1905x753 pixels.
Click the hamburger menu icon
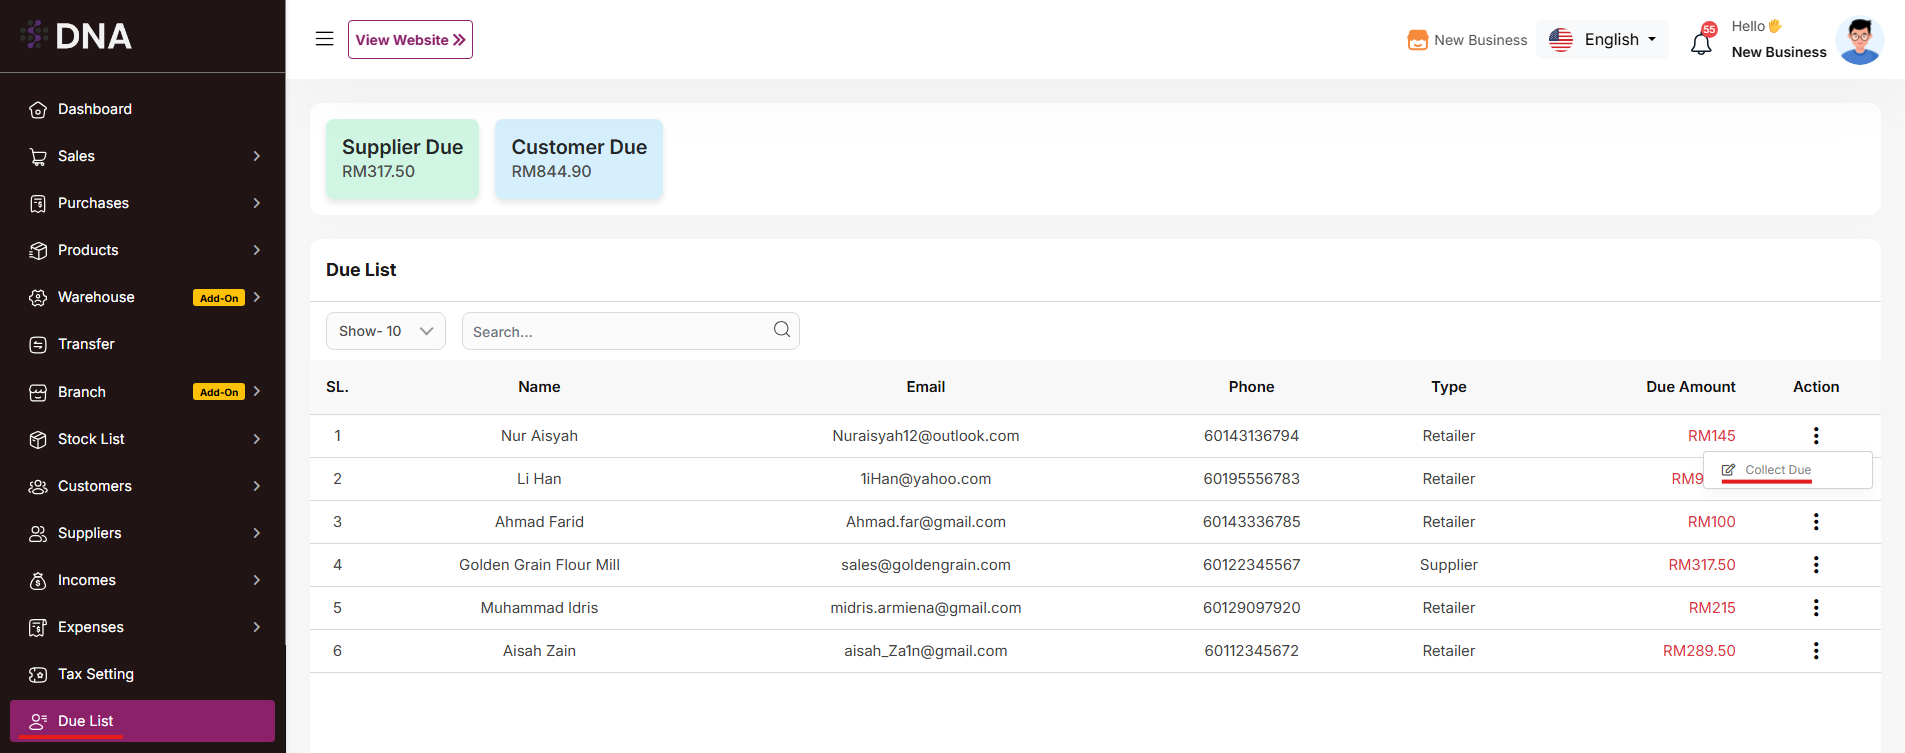(324, 39)
